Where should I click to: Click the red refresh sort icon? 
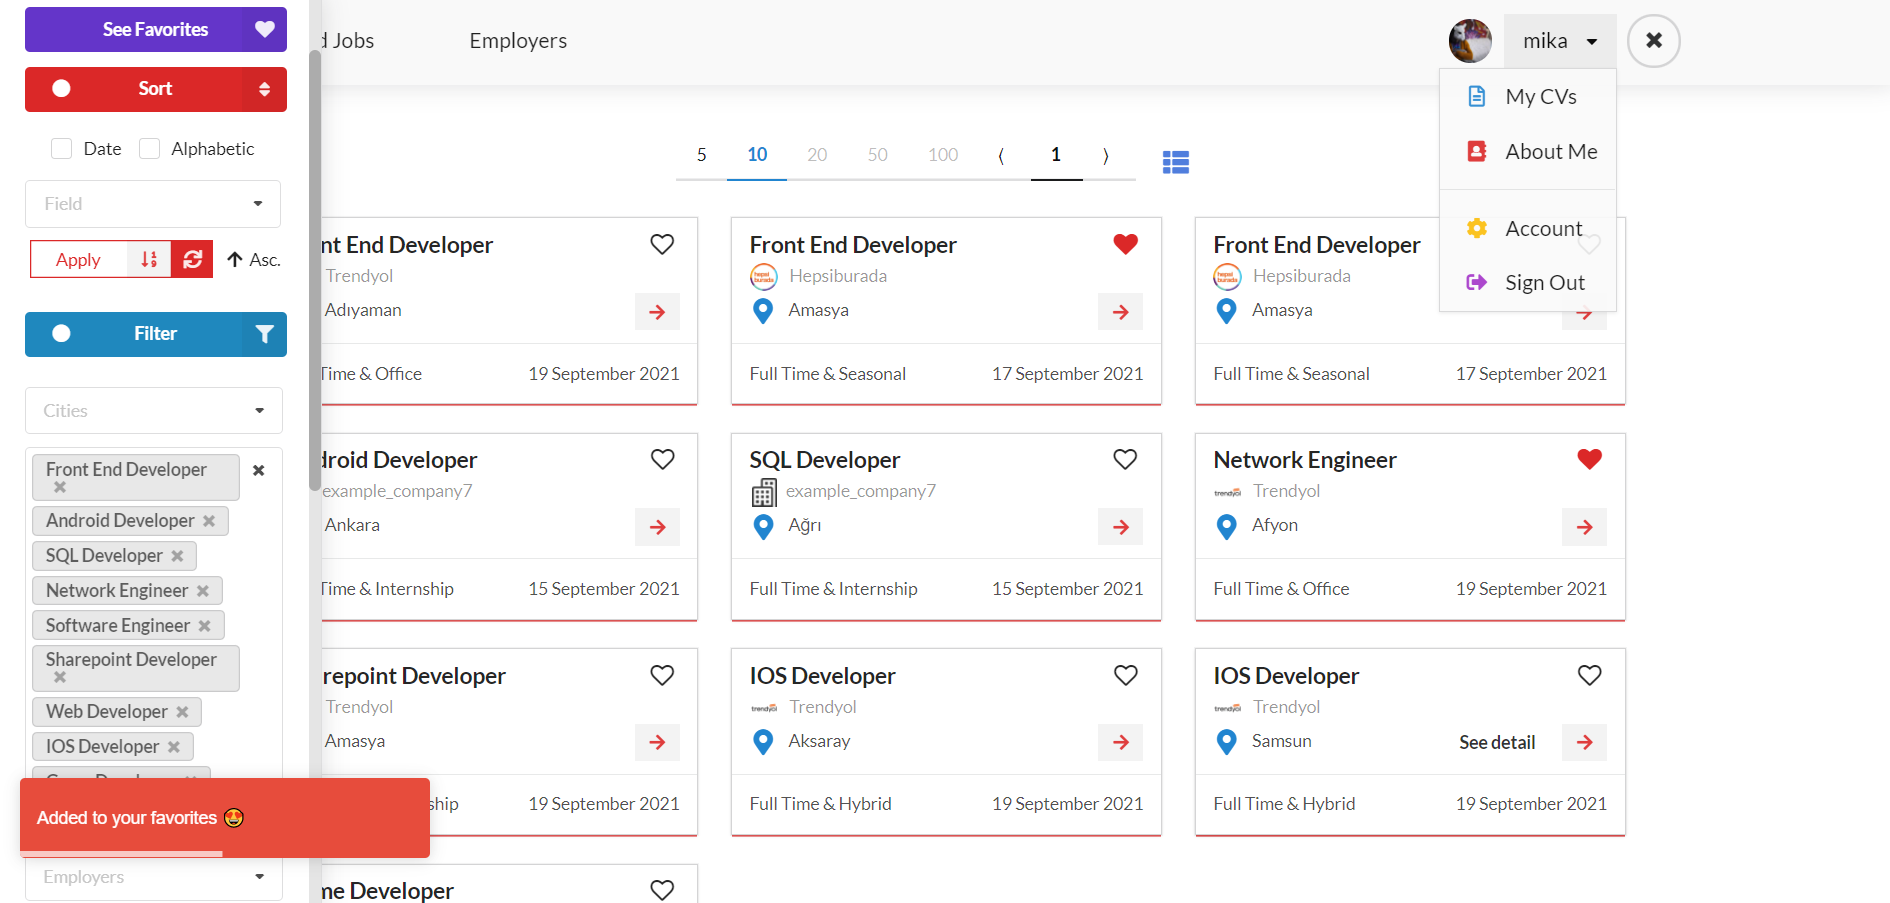point(192,260)
